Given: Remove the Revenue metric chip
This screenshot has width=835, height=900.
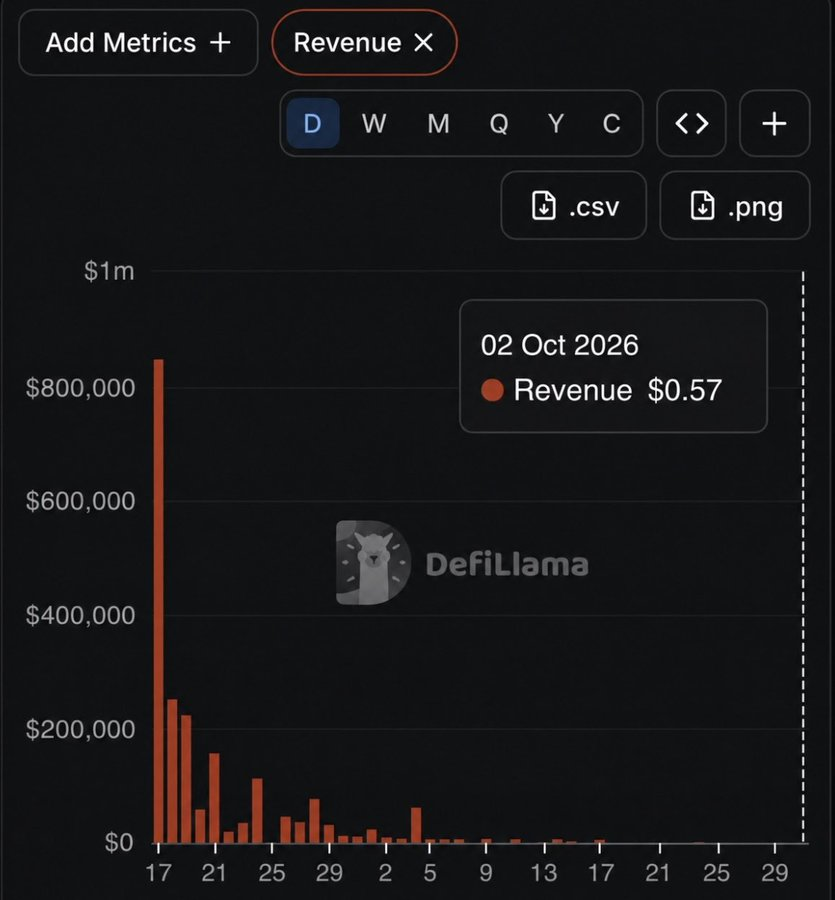Looking at the screenshot, I should (x=424, y=42).
